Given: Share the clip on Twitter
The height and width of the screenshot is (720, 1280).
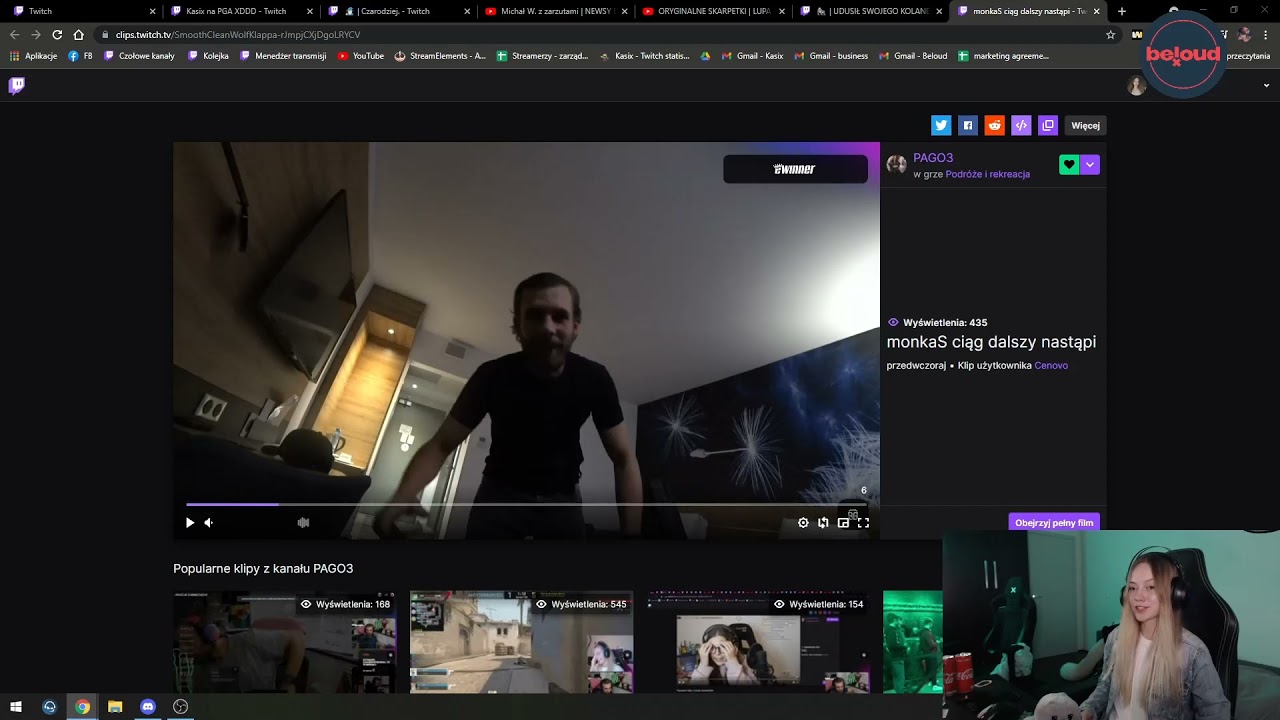Looking at the screenshot, I should [x=941, y=125].
